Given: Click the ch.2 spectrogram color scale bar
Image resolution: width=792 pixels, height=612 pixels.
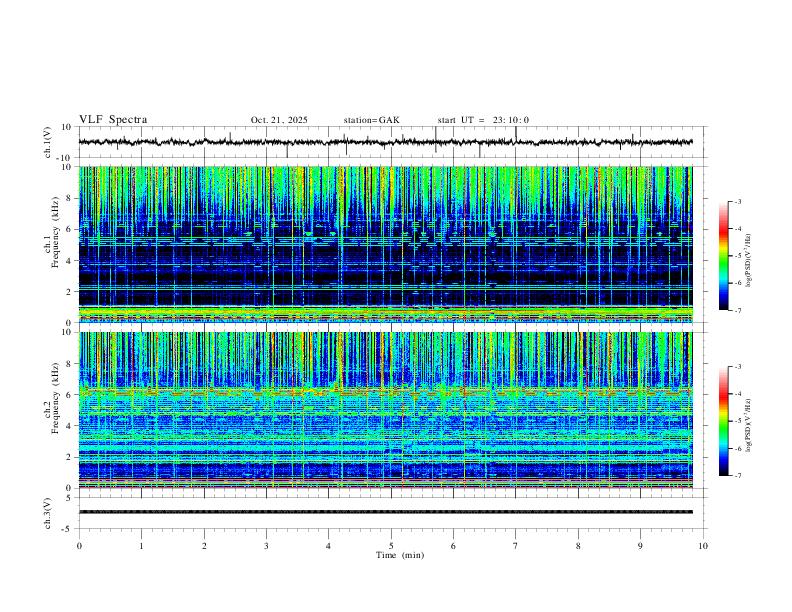Looking at the screenshot, I should [x=724, y=421].
